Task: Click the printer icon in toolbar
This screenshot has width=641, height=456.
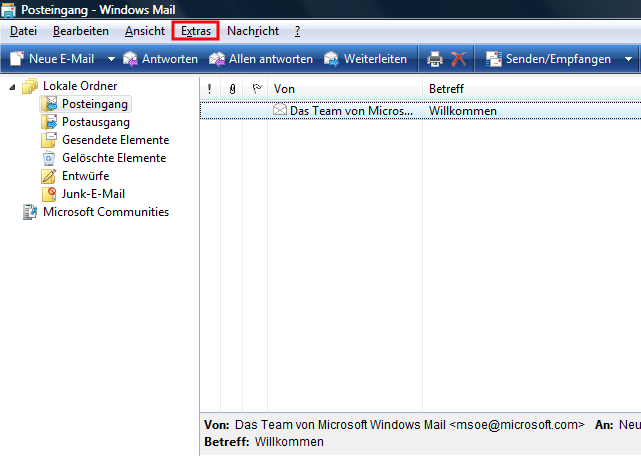Action: click(435, 59)
